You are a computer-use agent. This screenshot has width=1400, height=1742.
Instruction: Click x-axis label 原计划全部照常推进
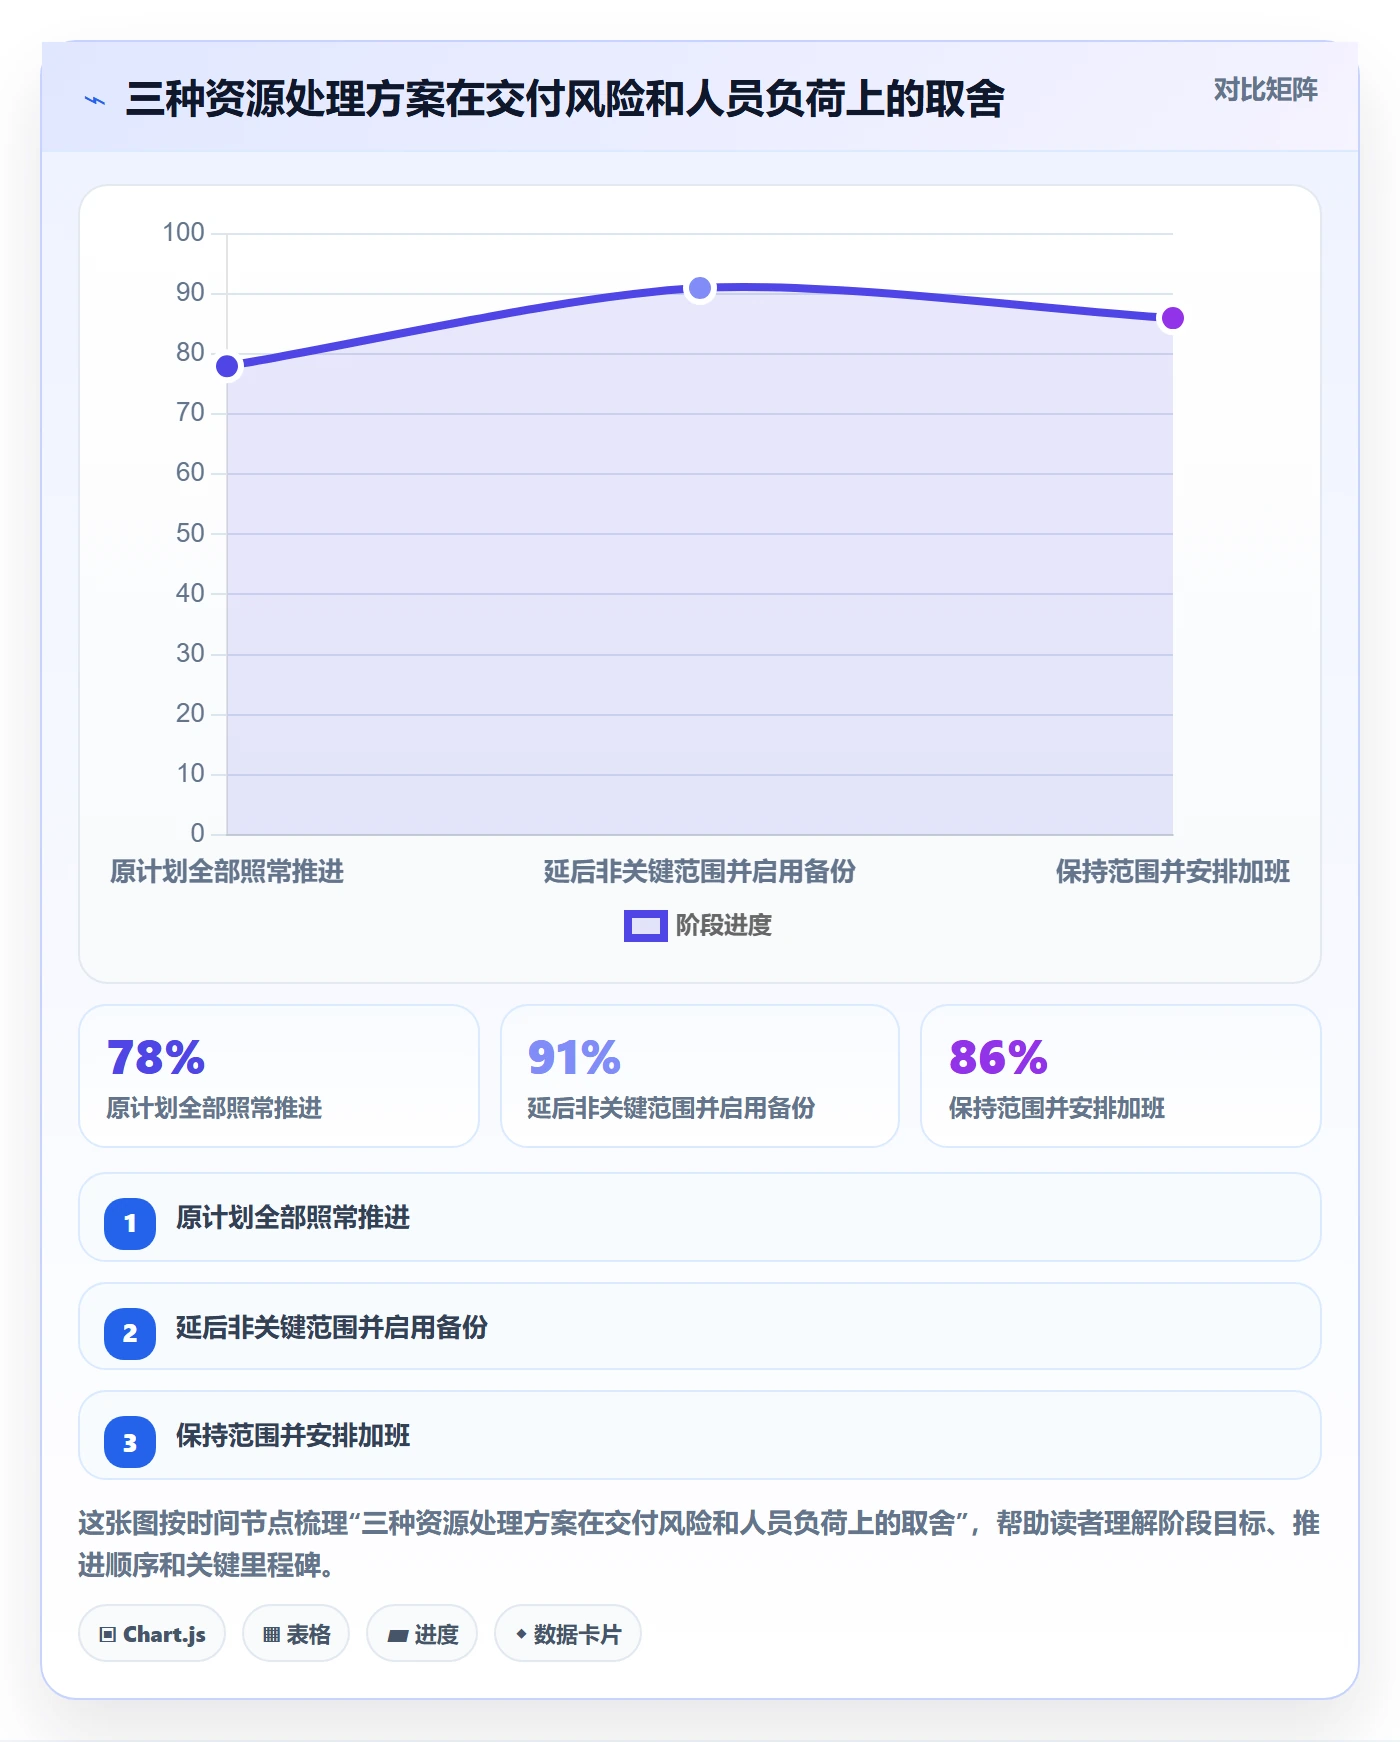(x=227, y=871)
